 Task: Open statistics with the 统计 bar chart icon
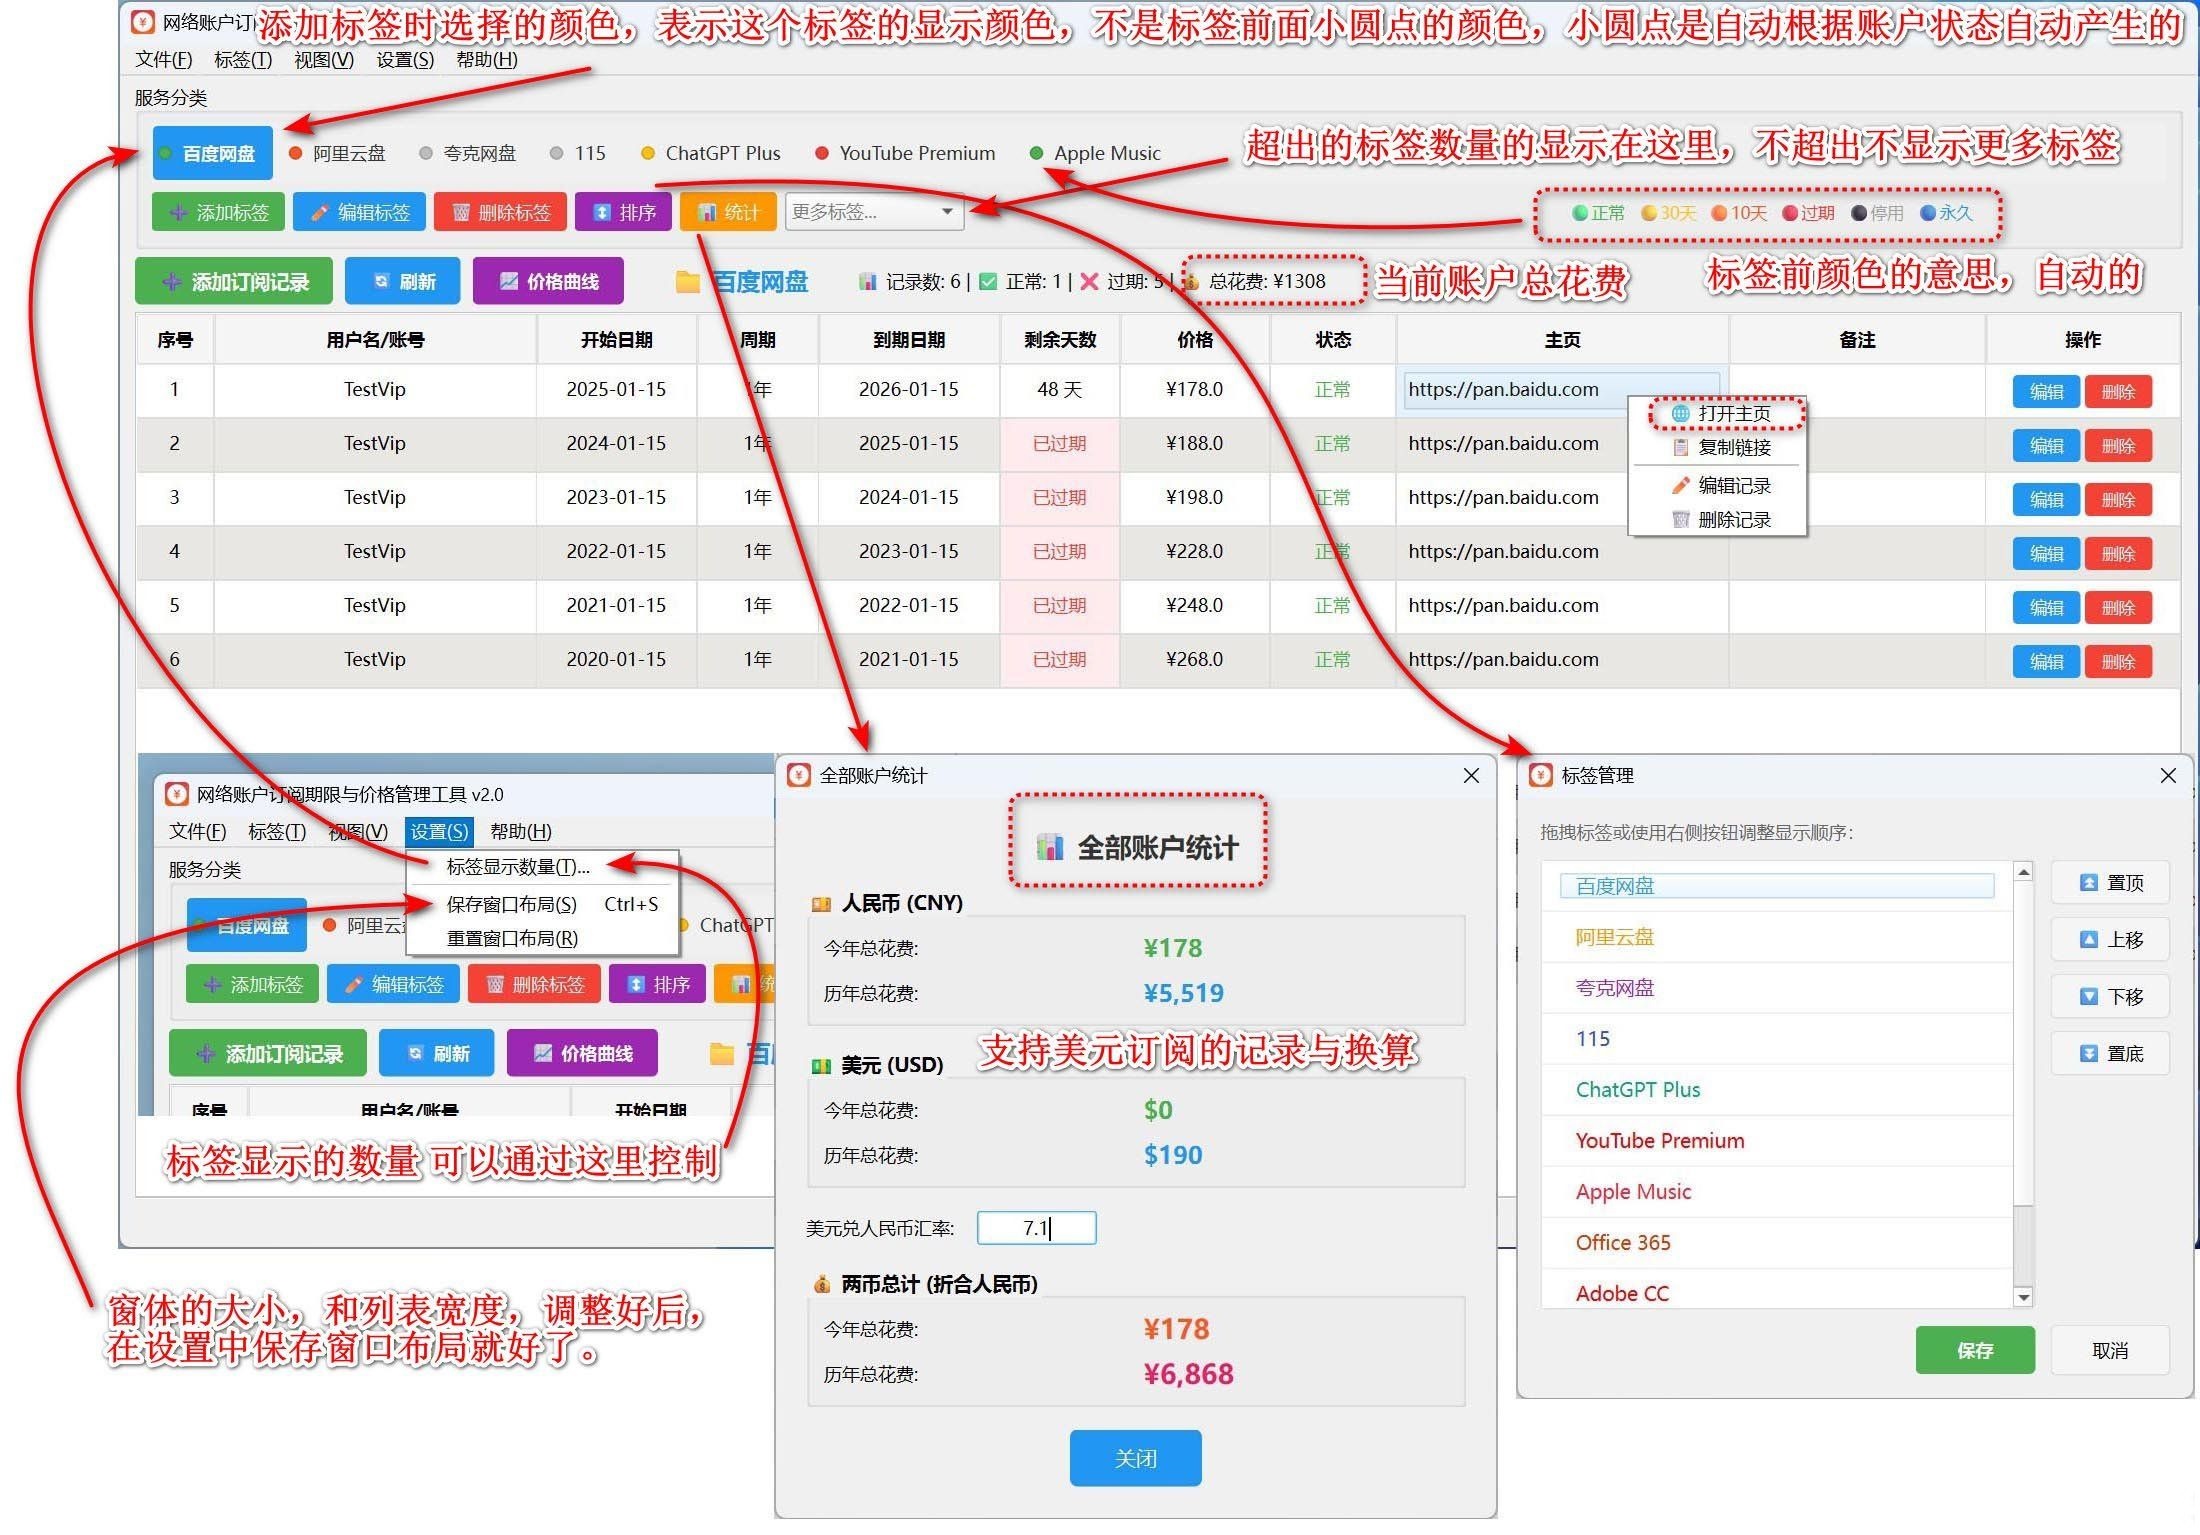click(728, 211)
